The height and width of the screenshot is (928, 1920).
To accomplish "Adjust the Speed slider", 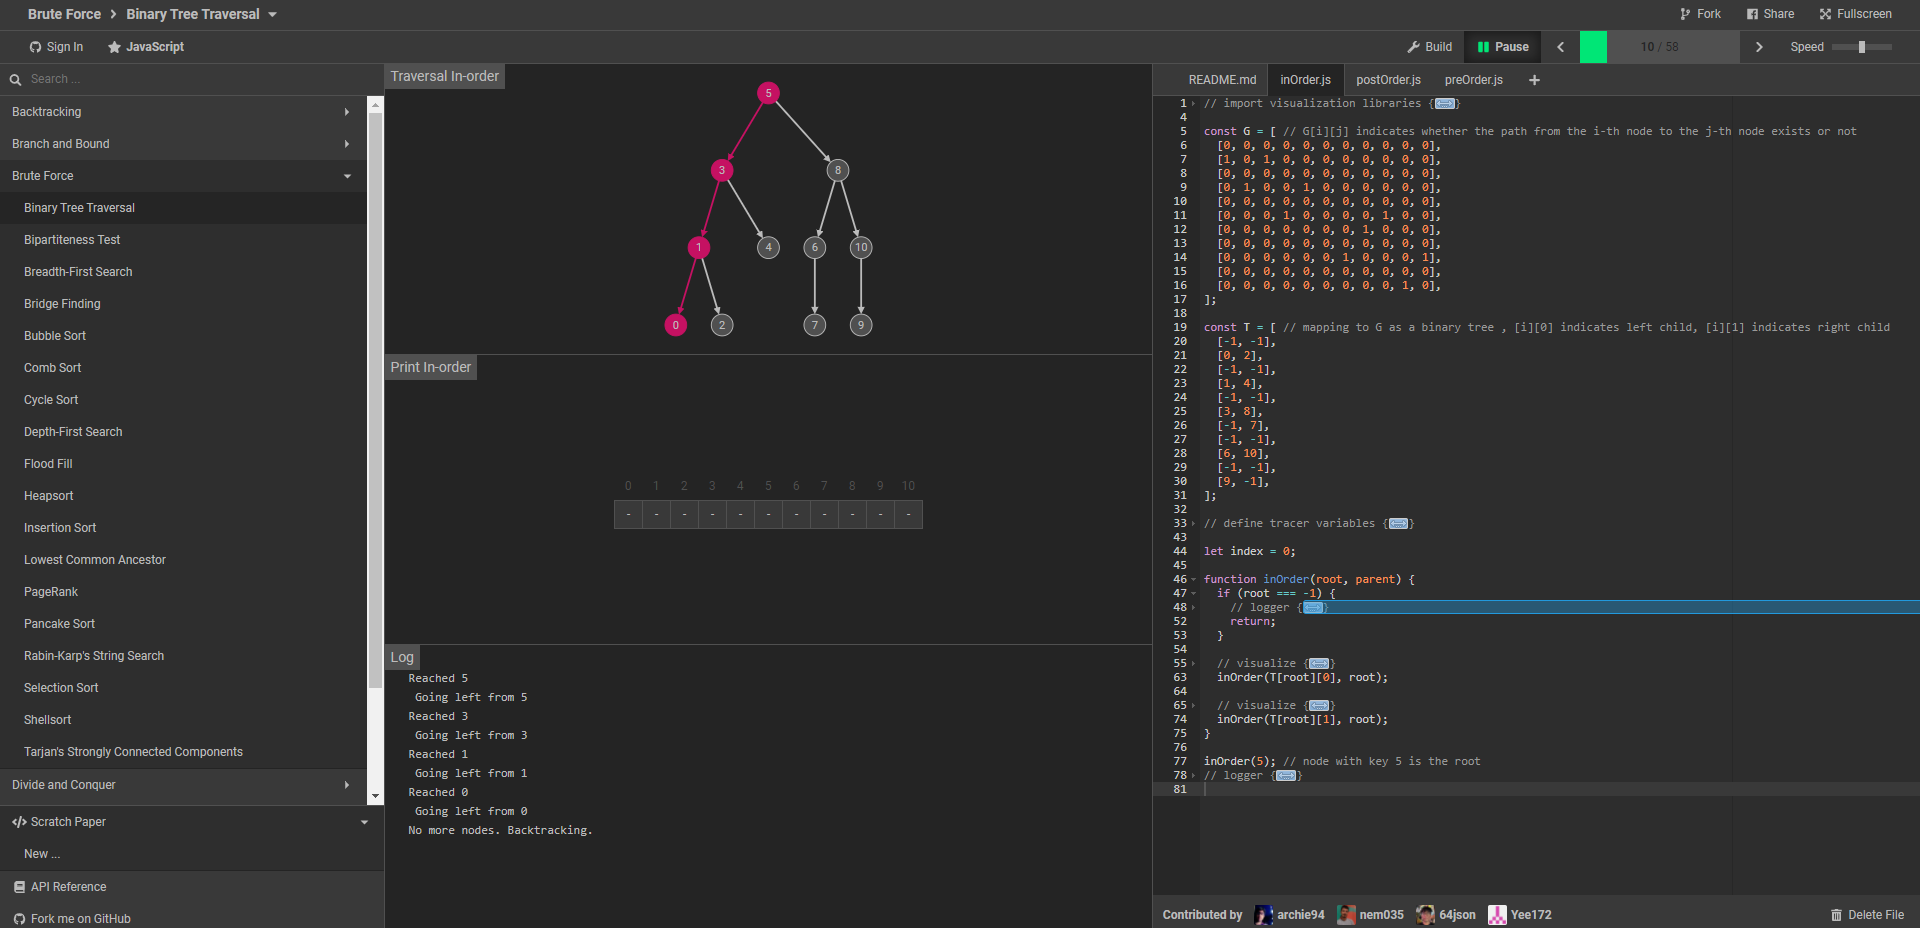I will (x=1861, y=47).
